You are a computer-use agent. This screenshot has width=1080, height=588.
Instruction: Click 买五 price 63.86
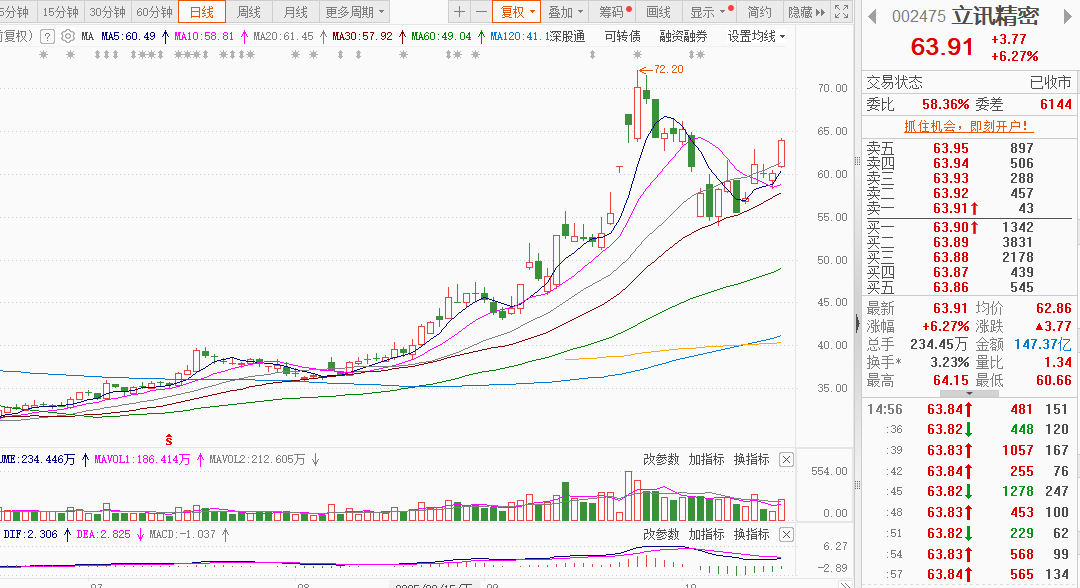coord(951,287)
